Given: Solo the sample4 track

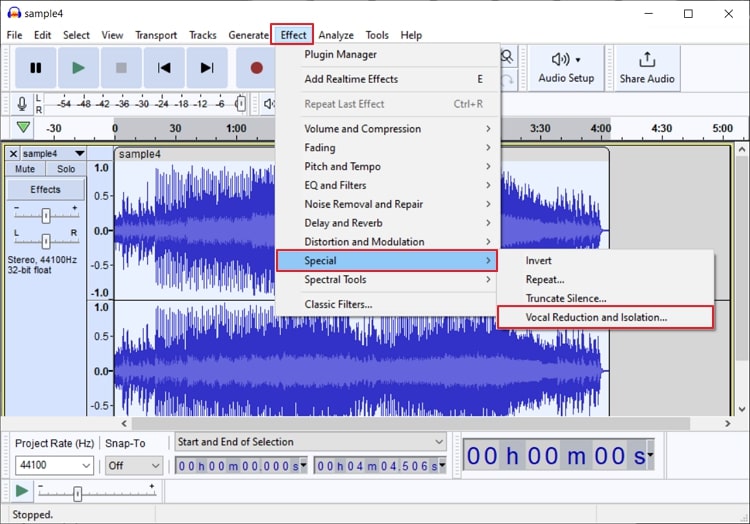Looking at the screenshot, I should click(x=66, y=169).
